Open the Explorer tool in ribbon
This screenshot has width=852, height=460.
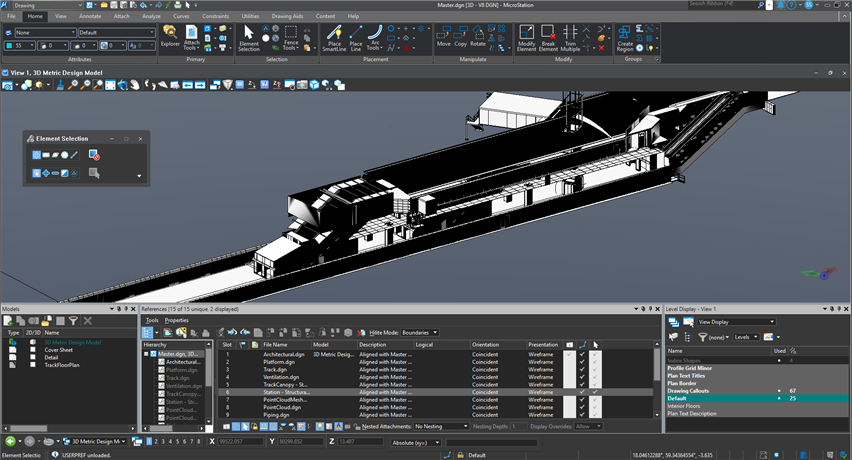coord(170,36)
